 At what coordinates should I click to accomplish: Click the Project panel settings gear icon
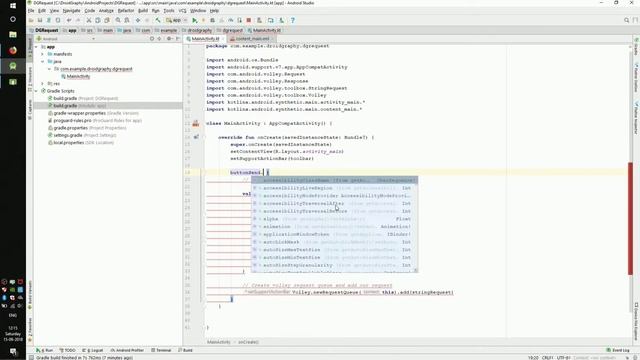[169, 39]
